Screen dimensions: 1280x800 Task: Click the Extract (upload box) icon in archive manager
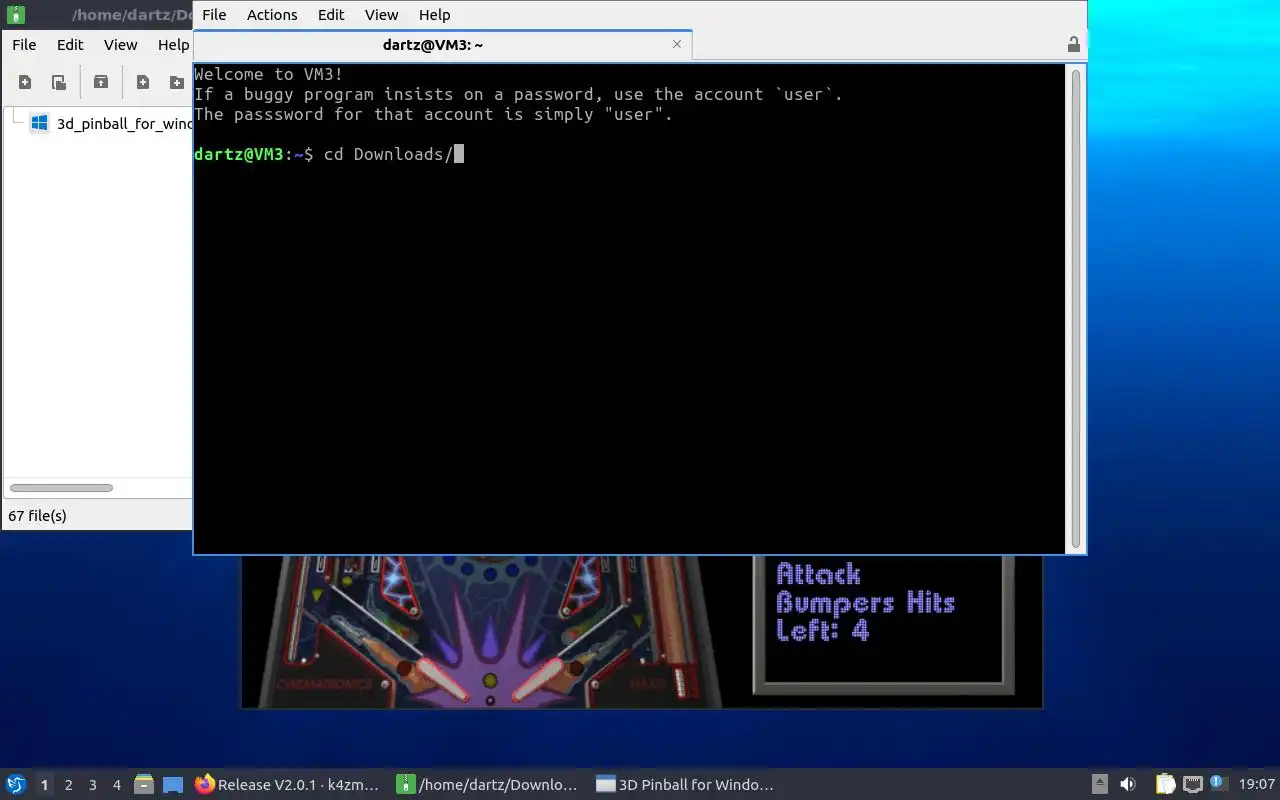click(101, 82)
